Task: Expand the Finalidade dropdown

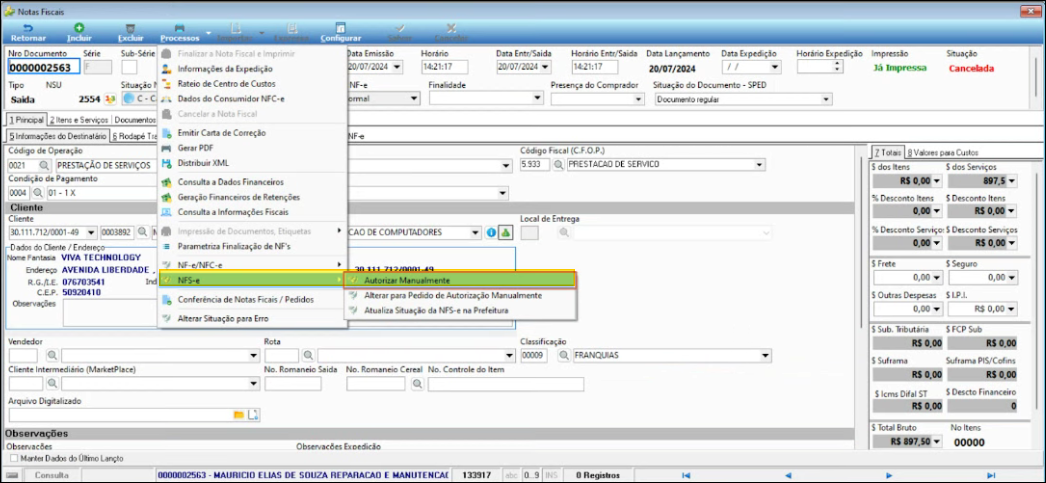Action: point(538,99)
